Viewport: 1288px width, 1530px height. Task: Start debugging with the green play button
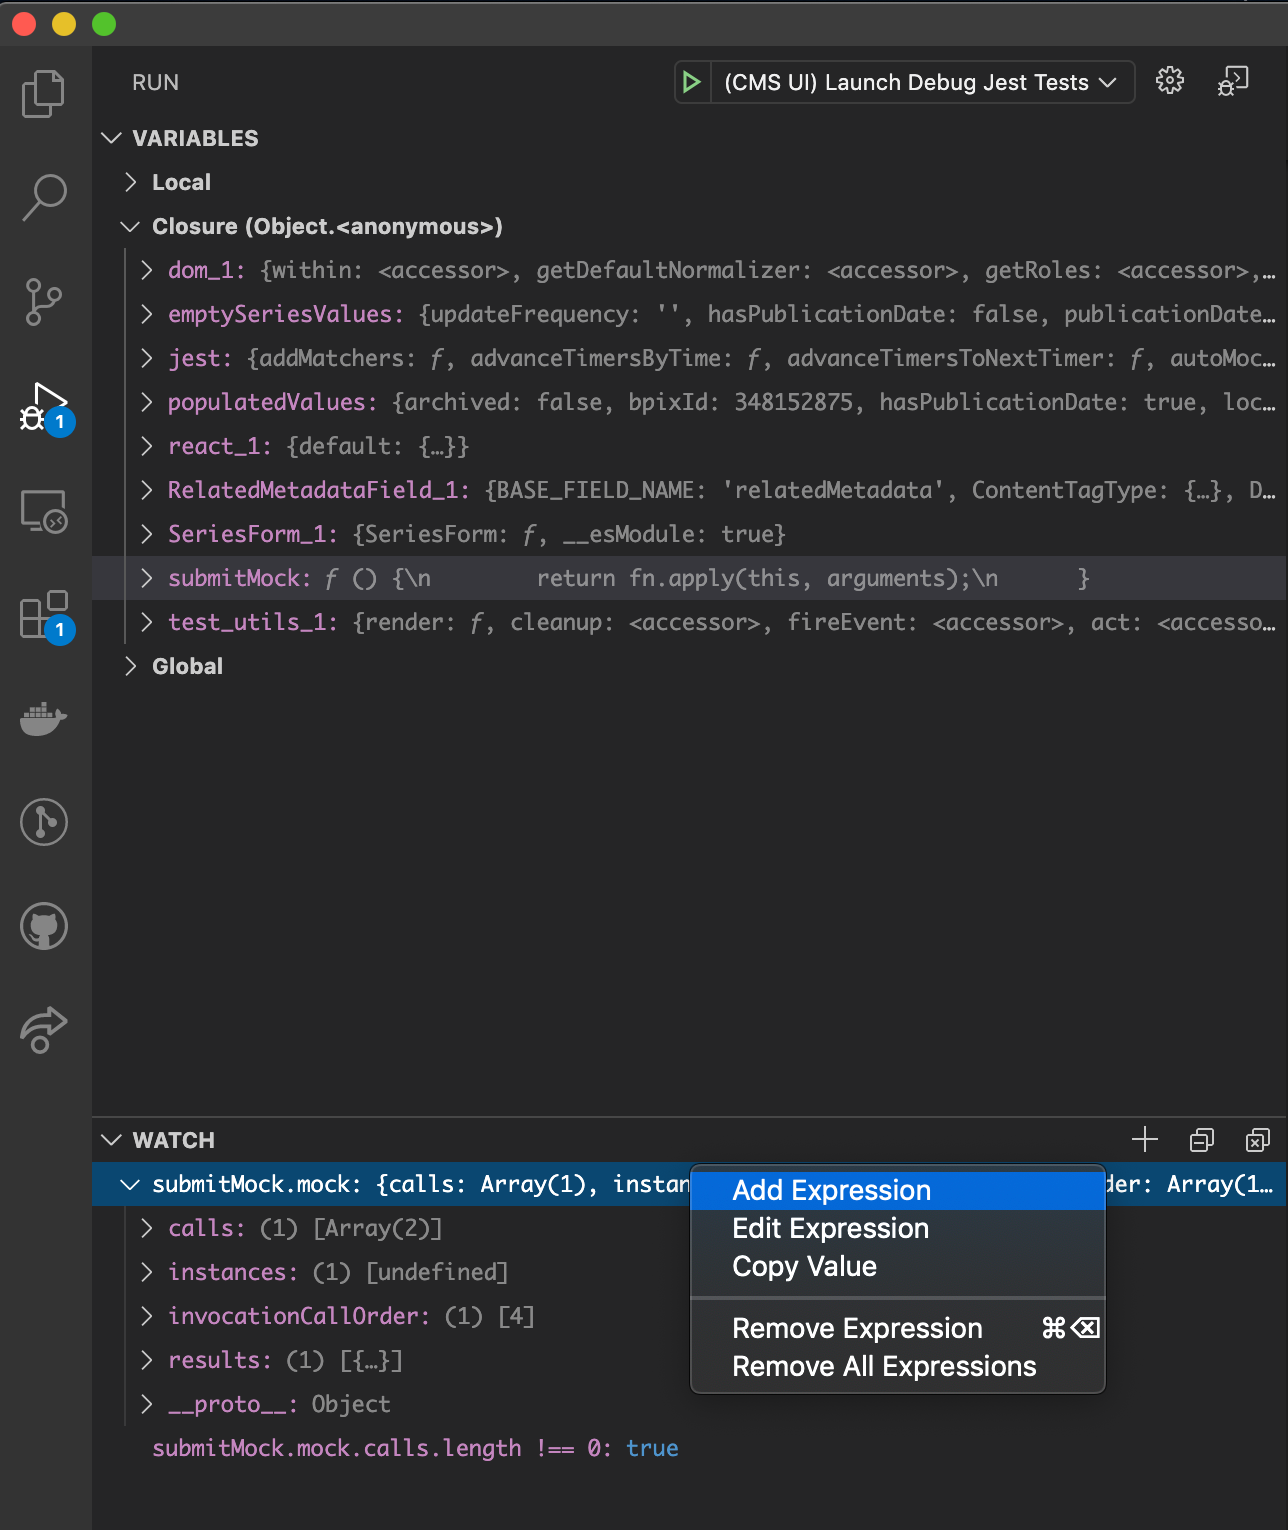click(691, 82)
